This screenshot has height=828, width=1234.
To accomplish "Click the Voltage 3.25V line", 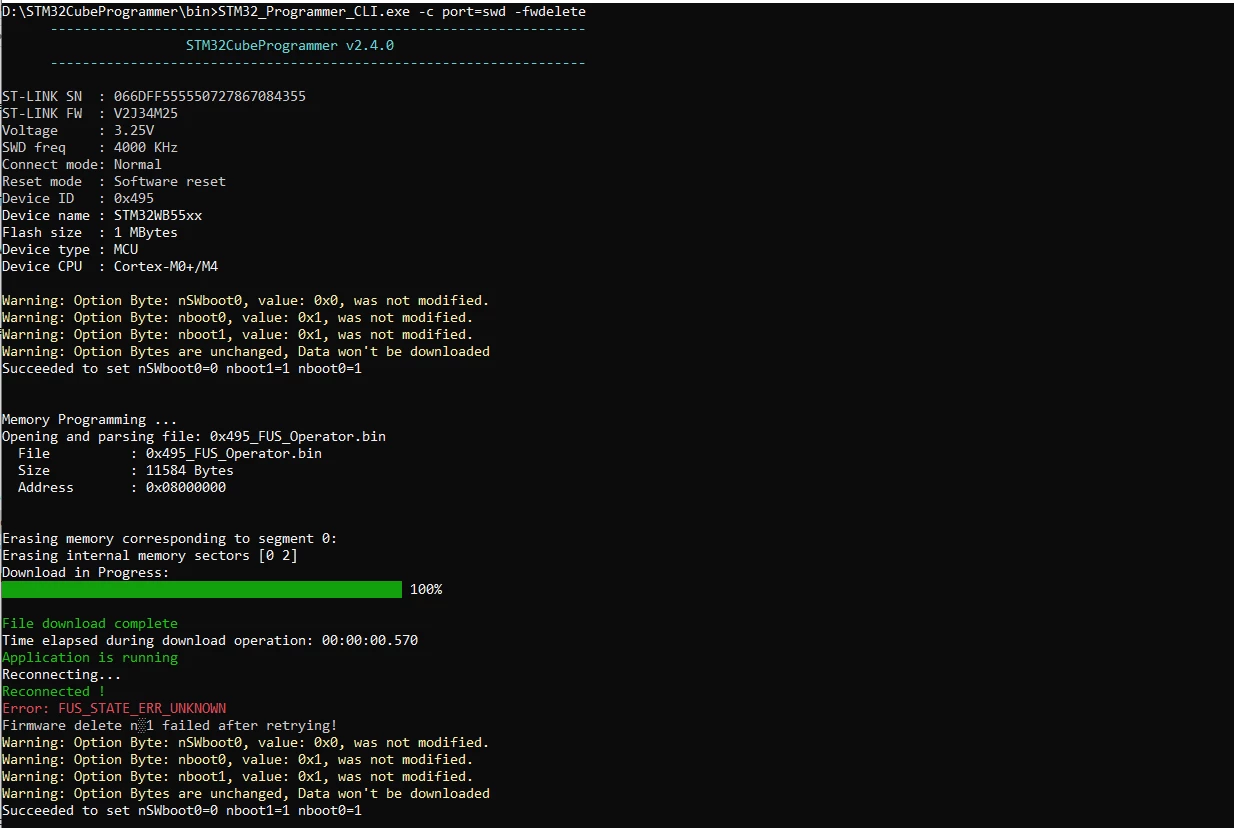I will [x=78, y=130].
